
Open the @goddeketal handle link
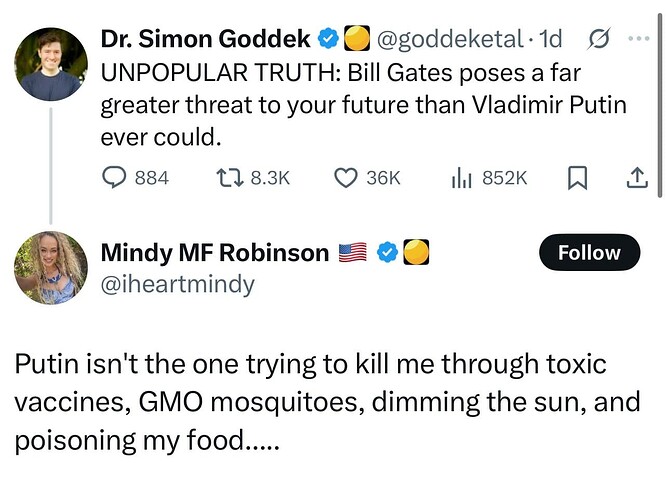[x=450, y=39]
